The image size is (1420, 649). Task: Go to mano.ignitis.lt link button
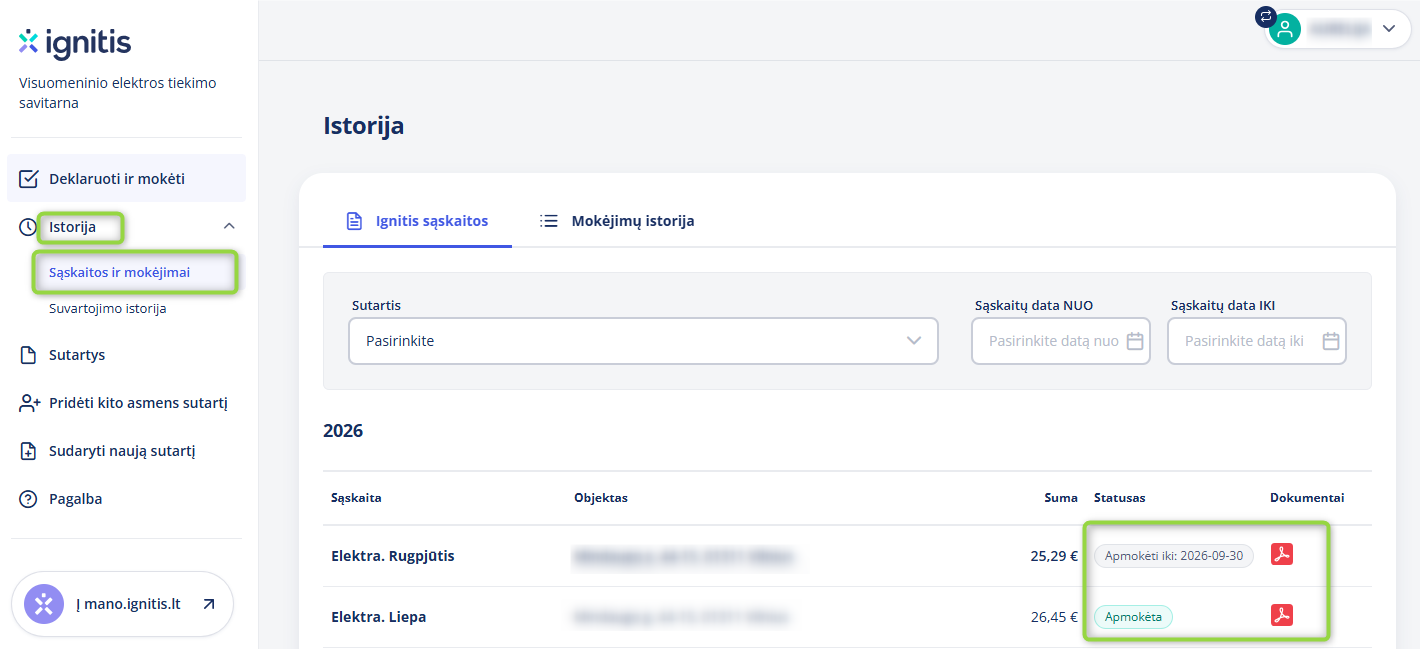(122, 604)
